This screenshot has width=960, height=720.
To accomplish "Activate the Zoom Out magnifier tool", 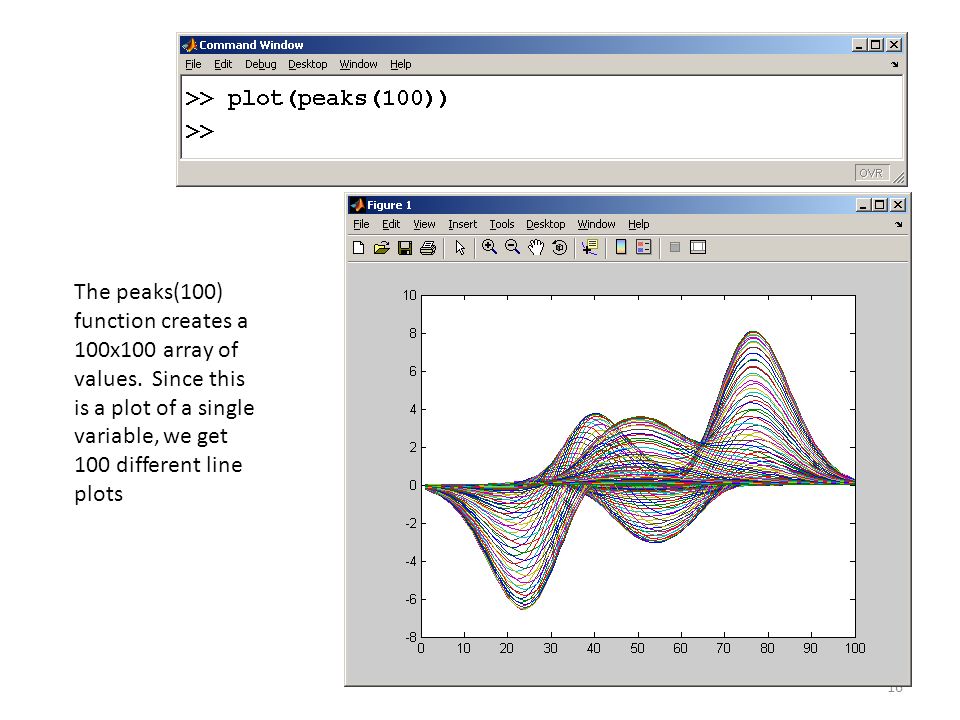I will point(512,247).
